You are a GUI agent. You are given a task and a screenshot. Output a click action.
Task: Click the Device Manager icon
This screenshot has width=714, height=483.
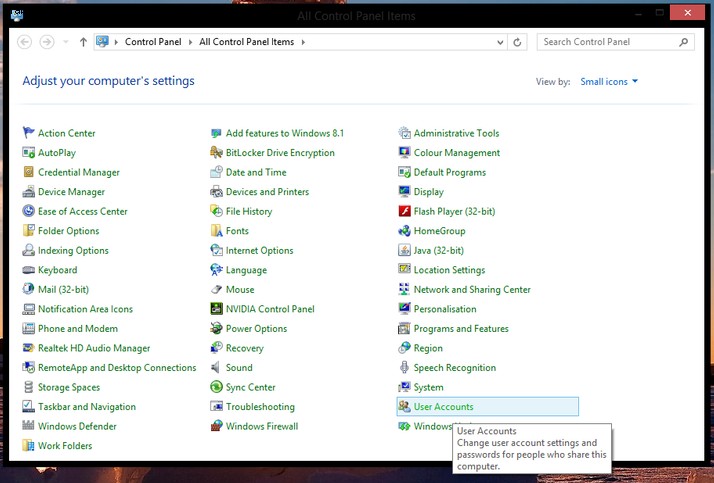(x=28, y=192)
